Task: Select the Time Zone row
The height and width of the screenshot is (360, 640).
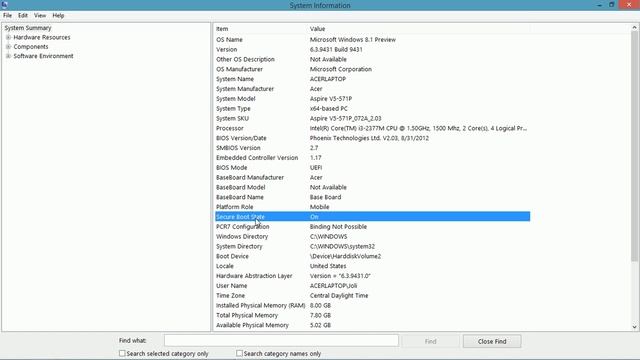Action: click(372, 295)
